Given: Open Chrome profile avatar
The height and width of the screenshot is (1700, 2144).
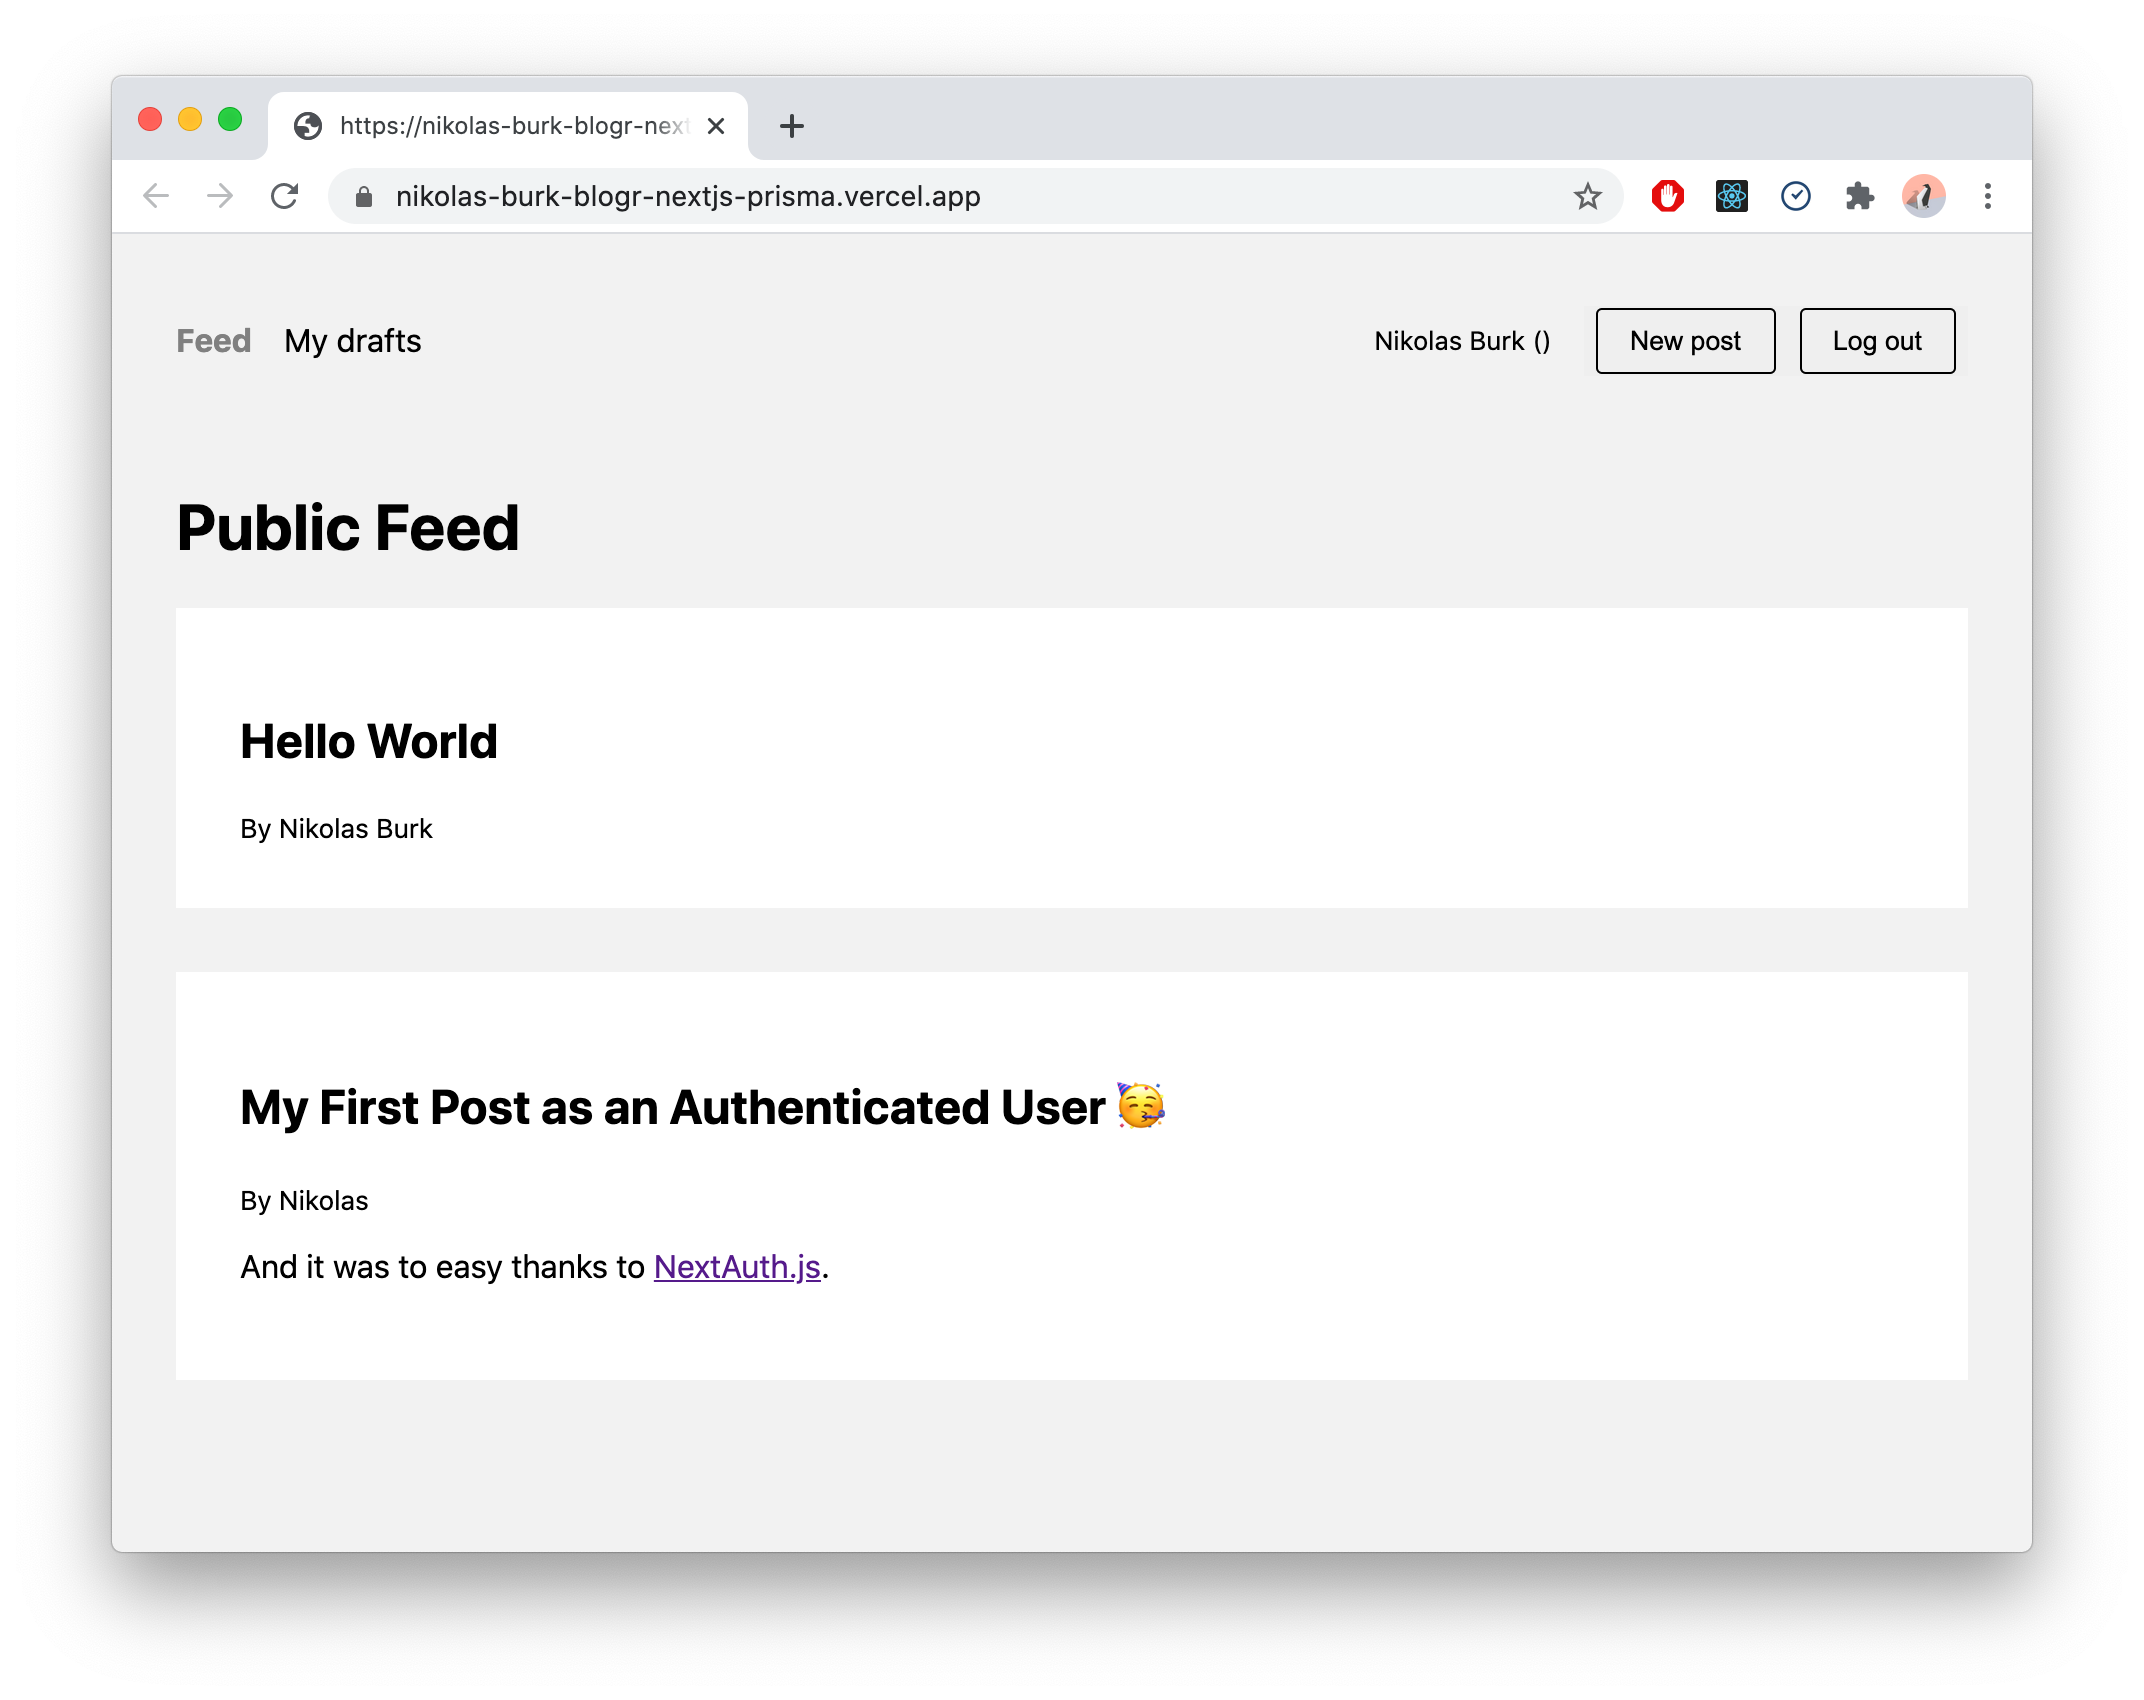Looking at the screenshot, I should point(1923,196).
